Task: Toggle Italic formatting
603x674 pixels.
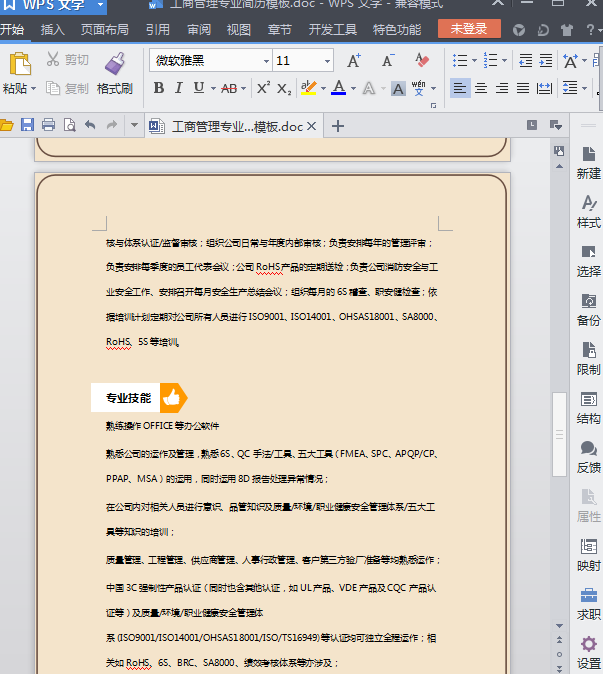Action: (x=179, y=88)
